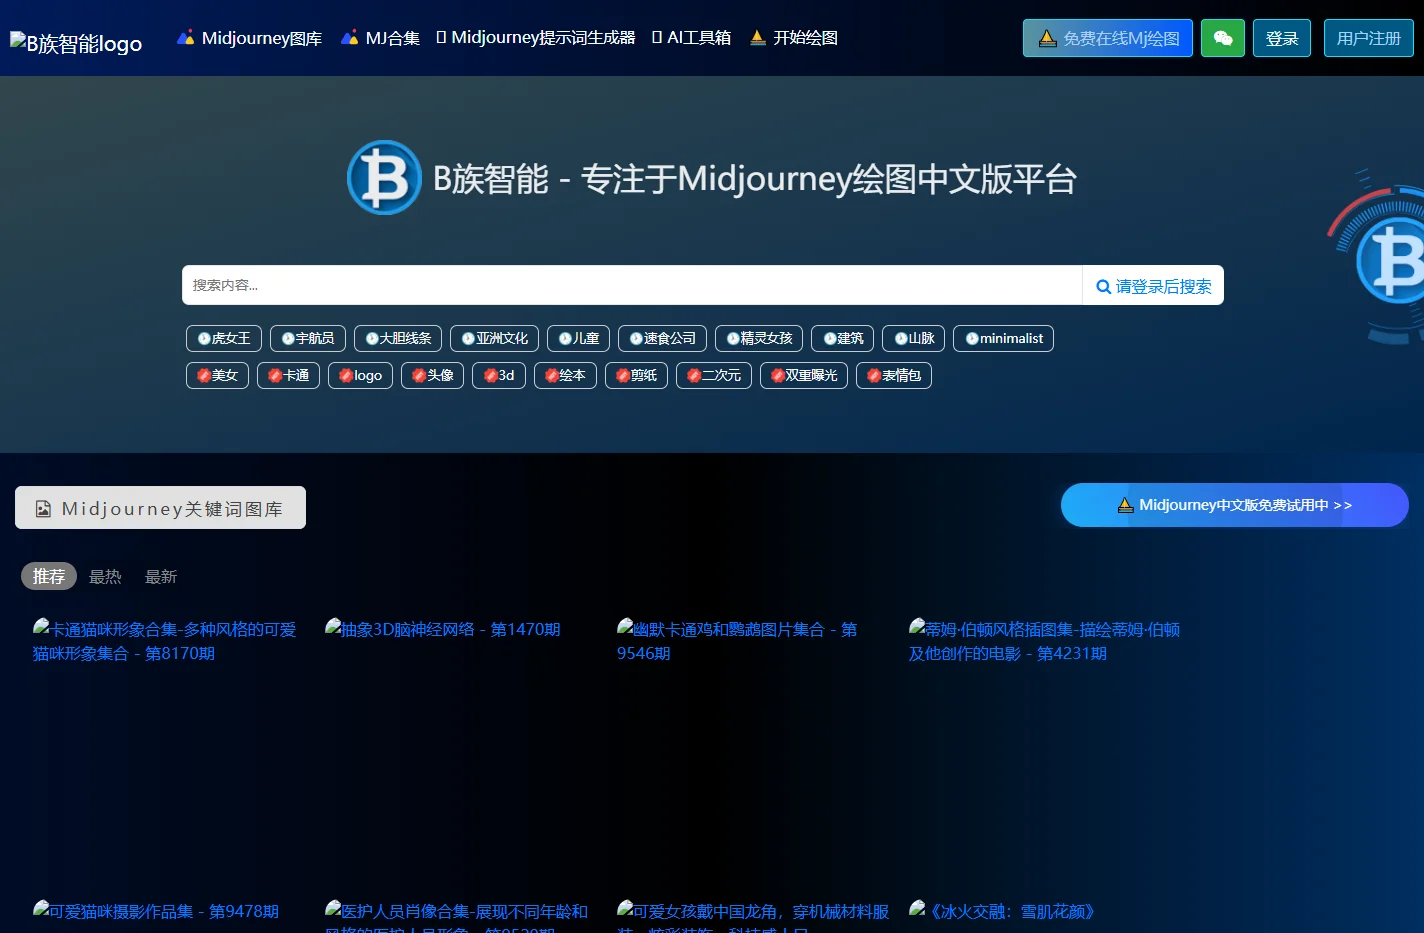Select the 速食公司 tag
The width and height of the screenshot is (1424, 933).
[x=662, y=338]
